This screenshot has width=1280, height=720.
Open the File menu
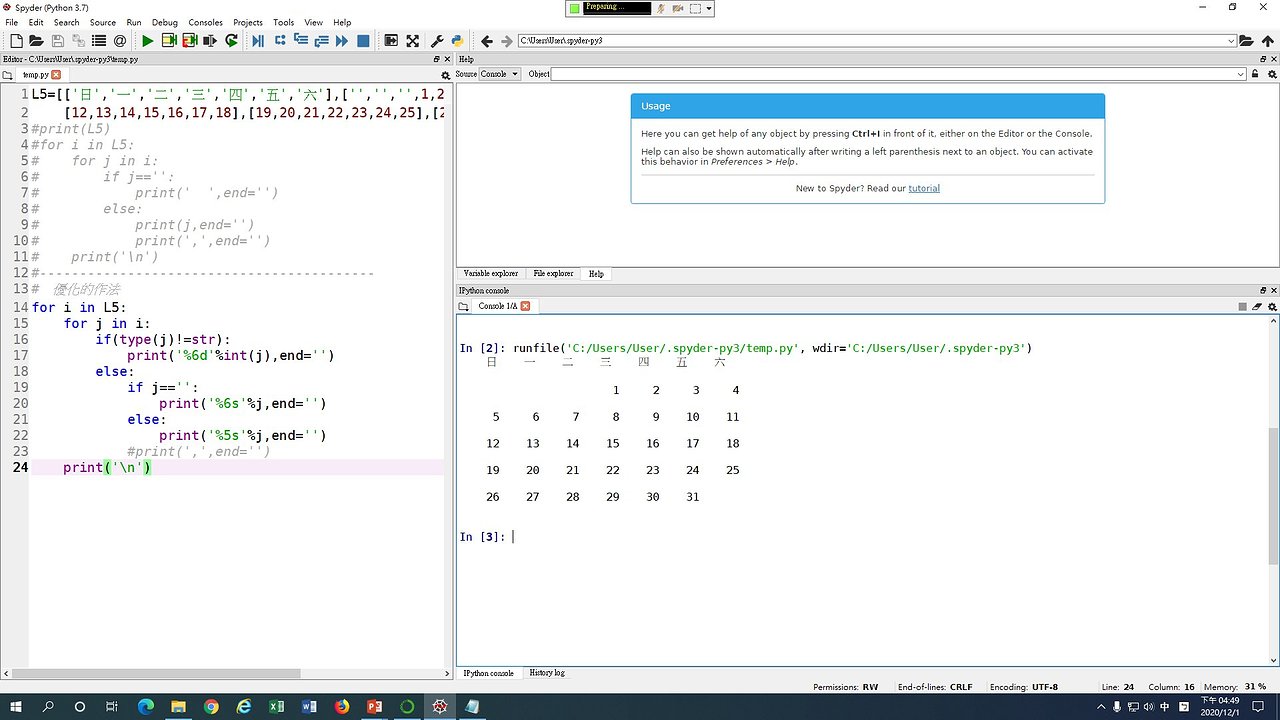coord(12,22)
